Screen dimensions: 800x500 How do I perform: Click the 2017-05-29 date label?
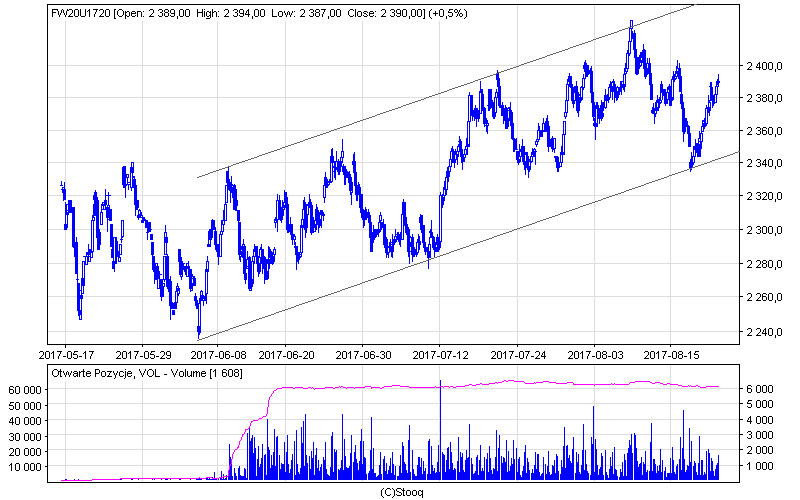tap(143, 355)
